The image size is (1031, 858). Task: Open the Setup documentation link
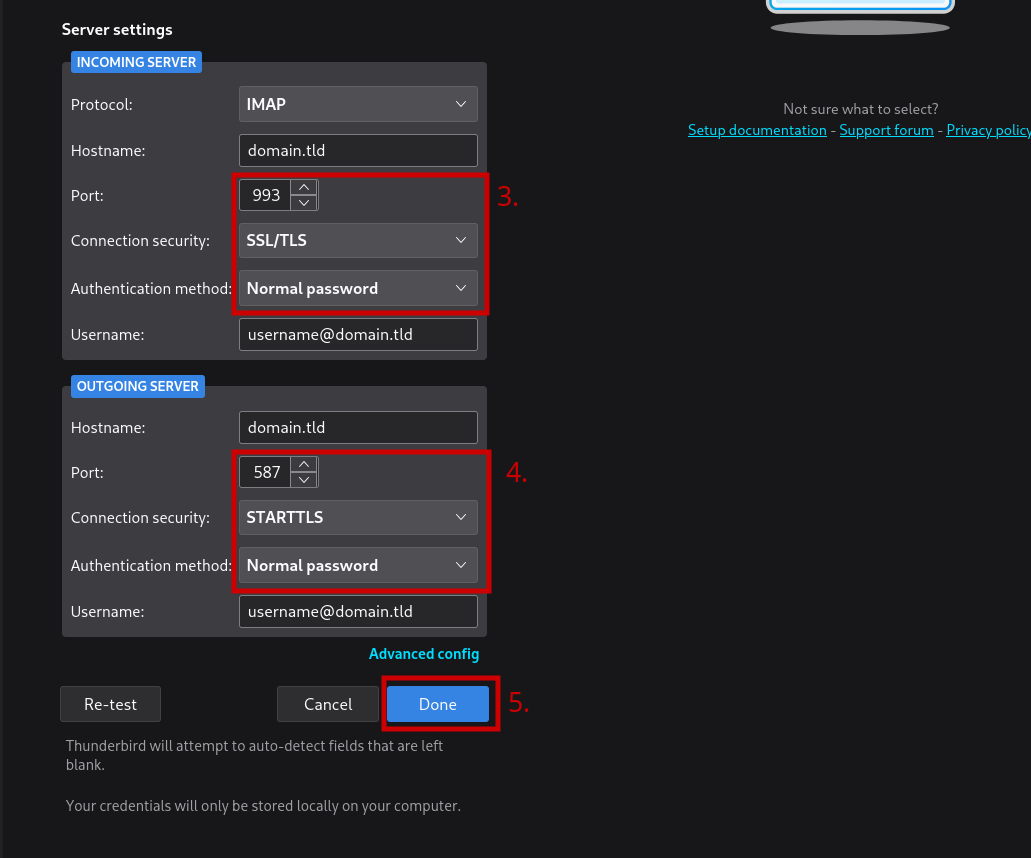coord(757,130)
